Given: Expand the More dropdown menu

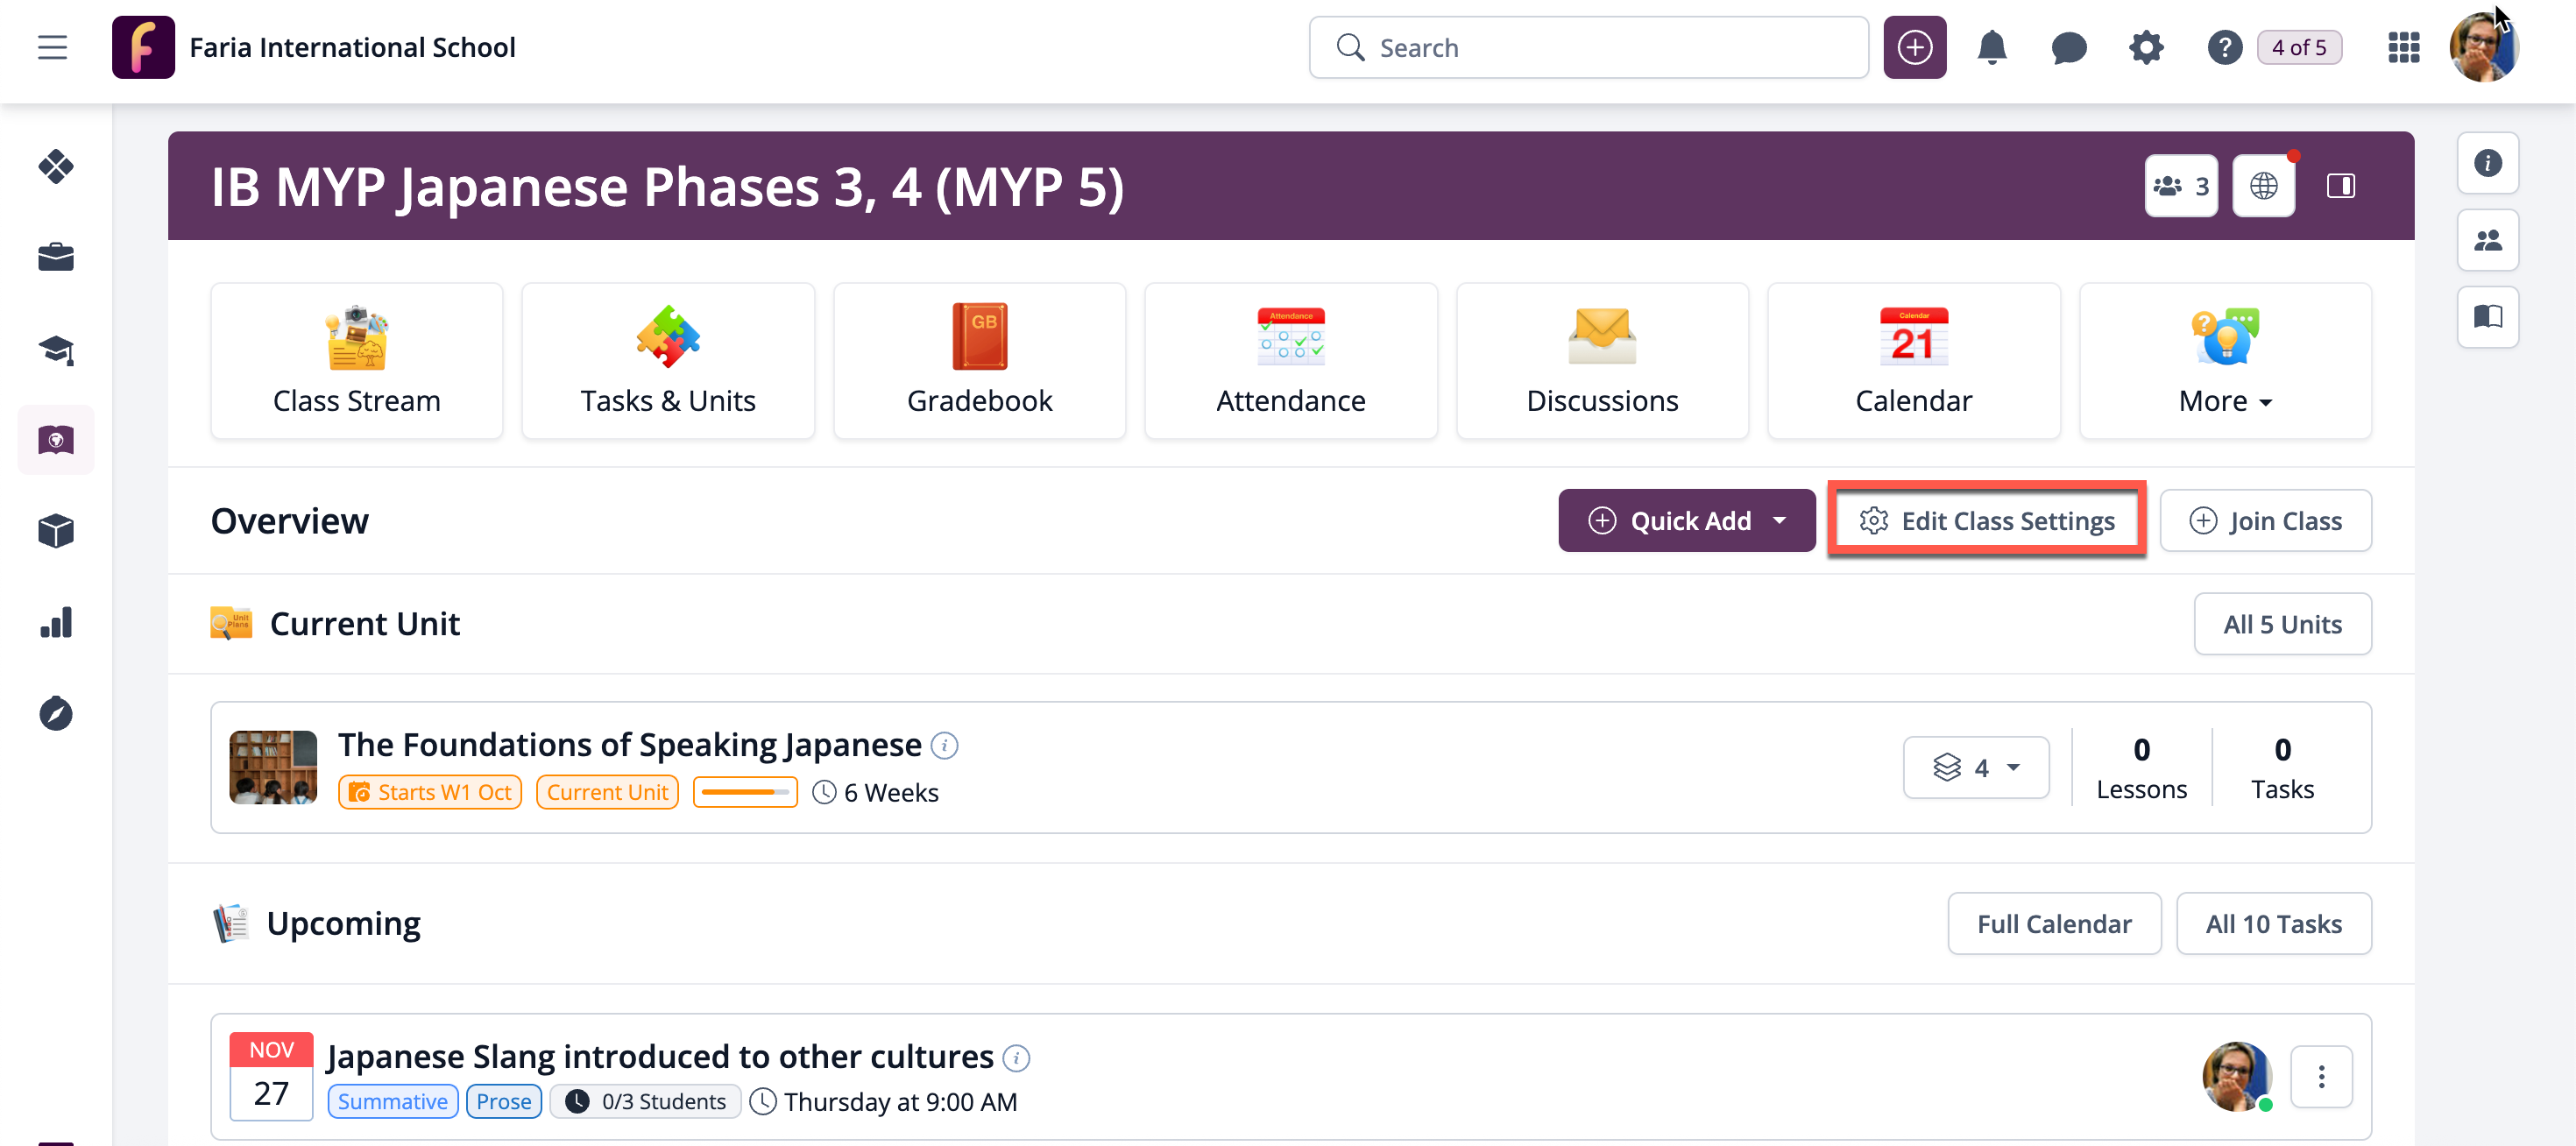Looking at the screenshot, I should 2225,361.
